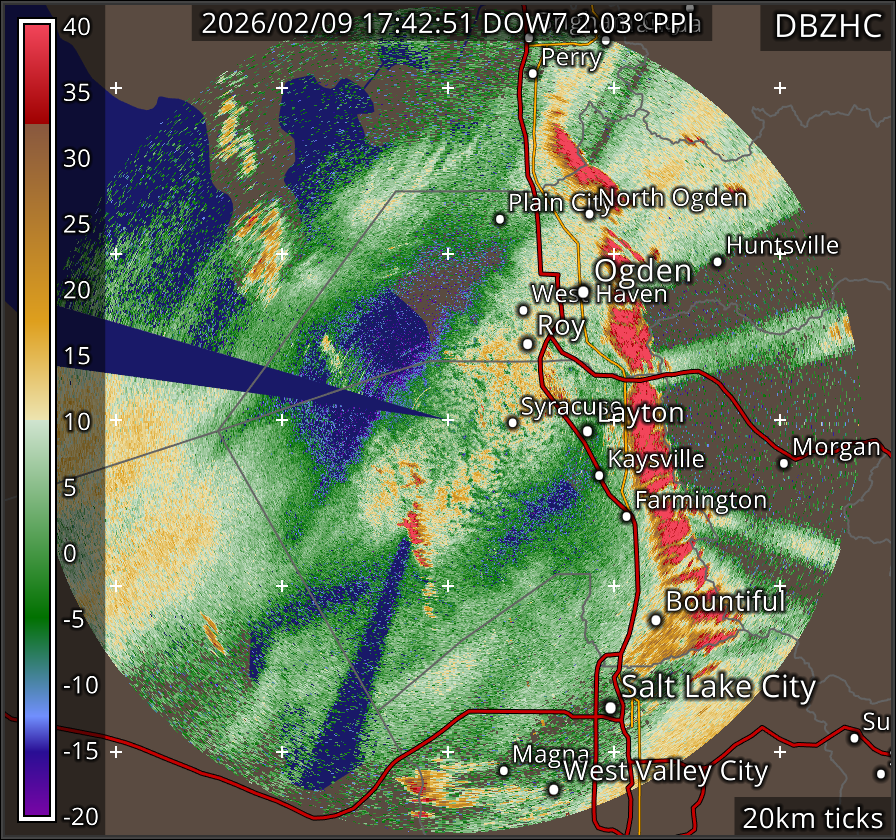Click the timestamp DOW7 PPI header text
Viewport: 896px width, 840px height.
coord(451,24)
